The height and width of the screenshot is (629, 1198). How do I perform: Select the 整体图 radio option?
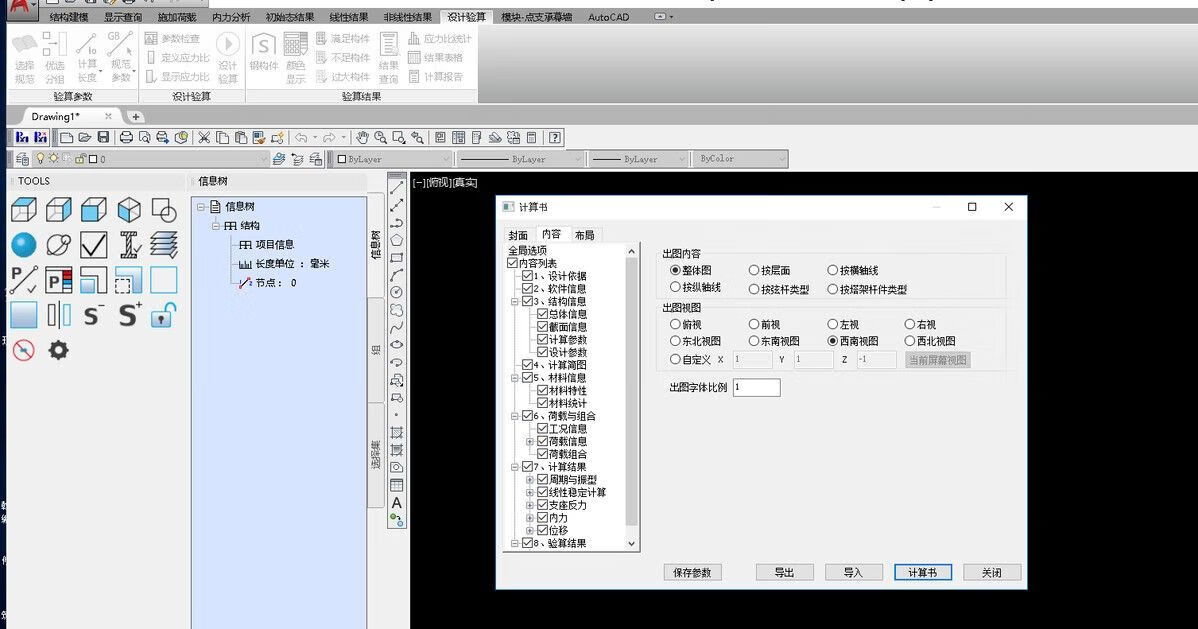(675, 270)
